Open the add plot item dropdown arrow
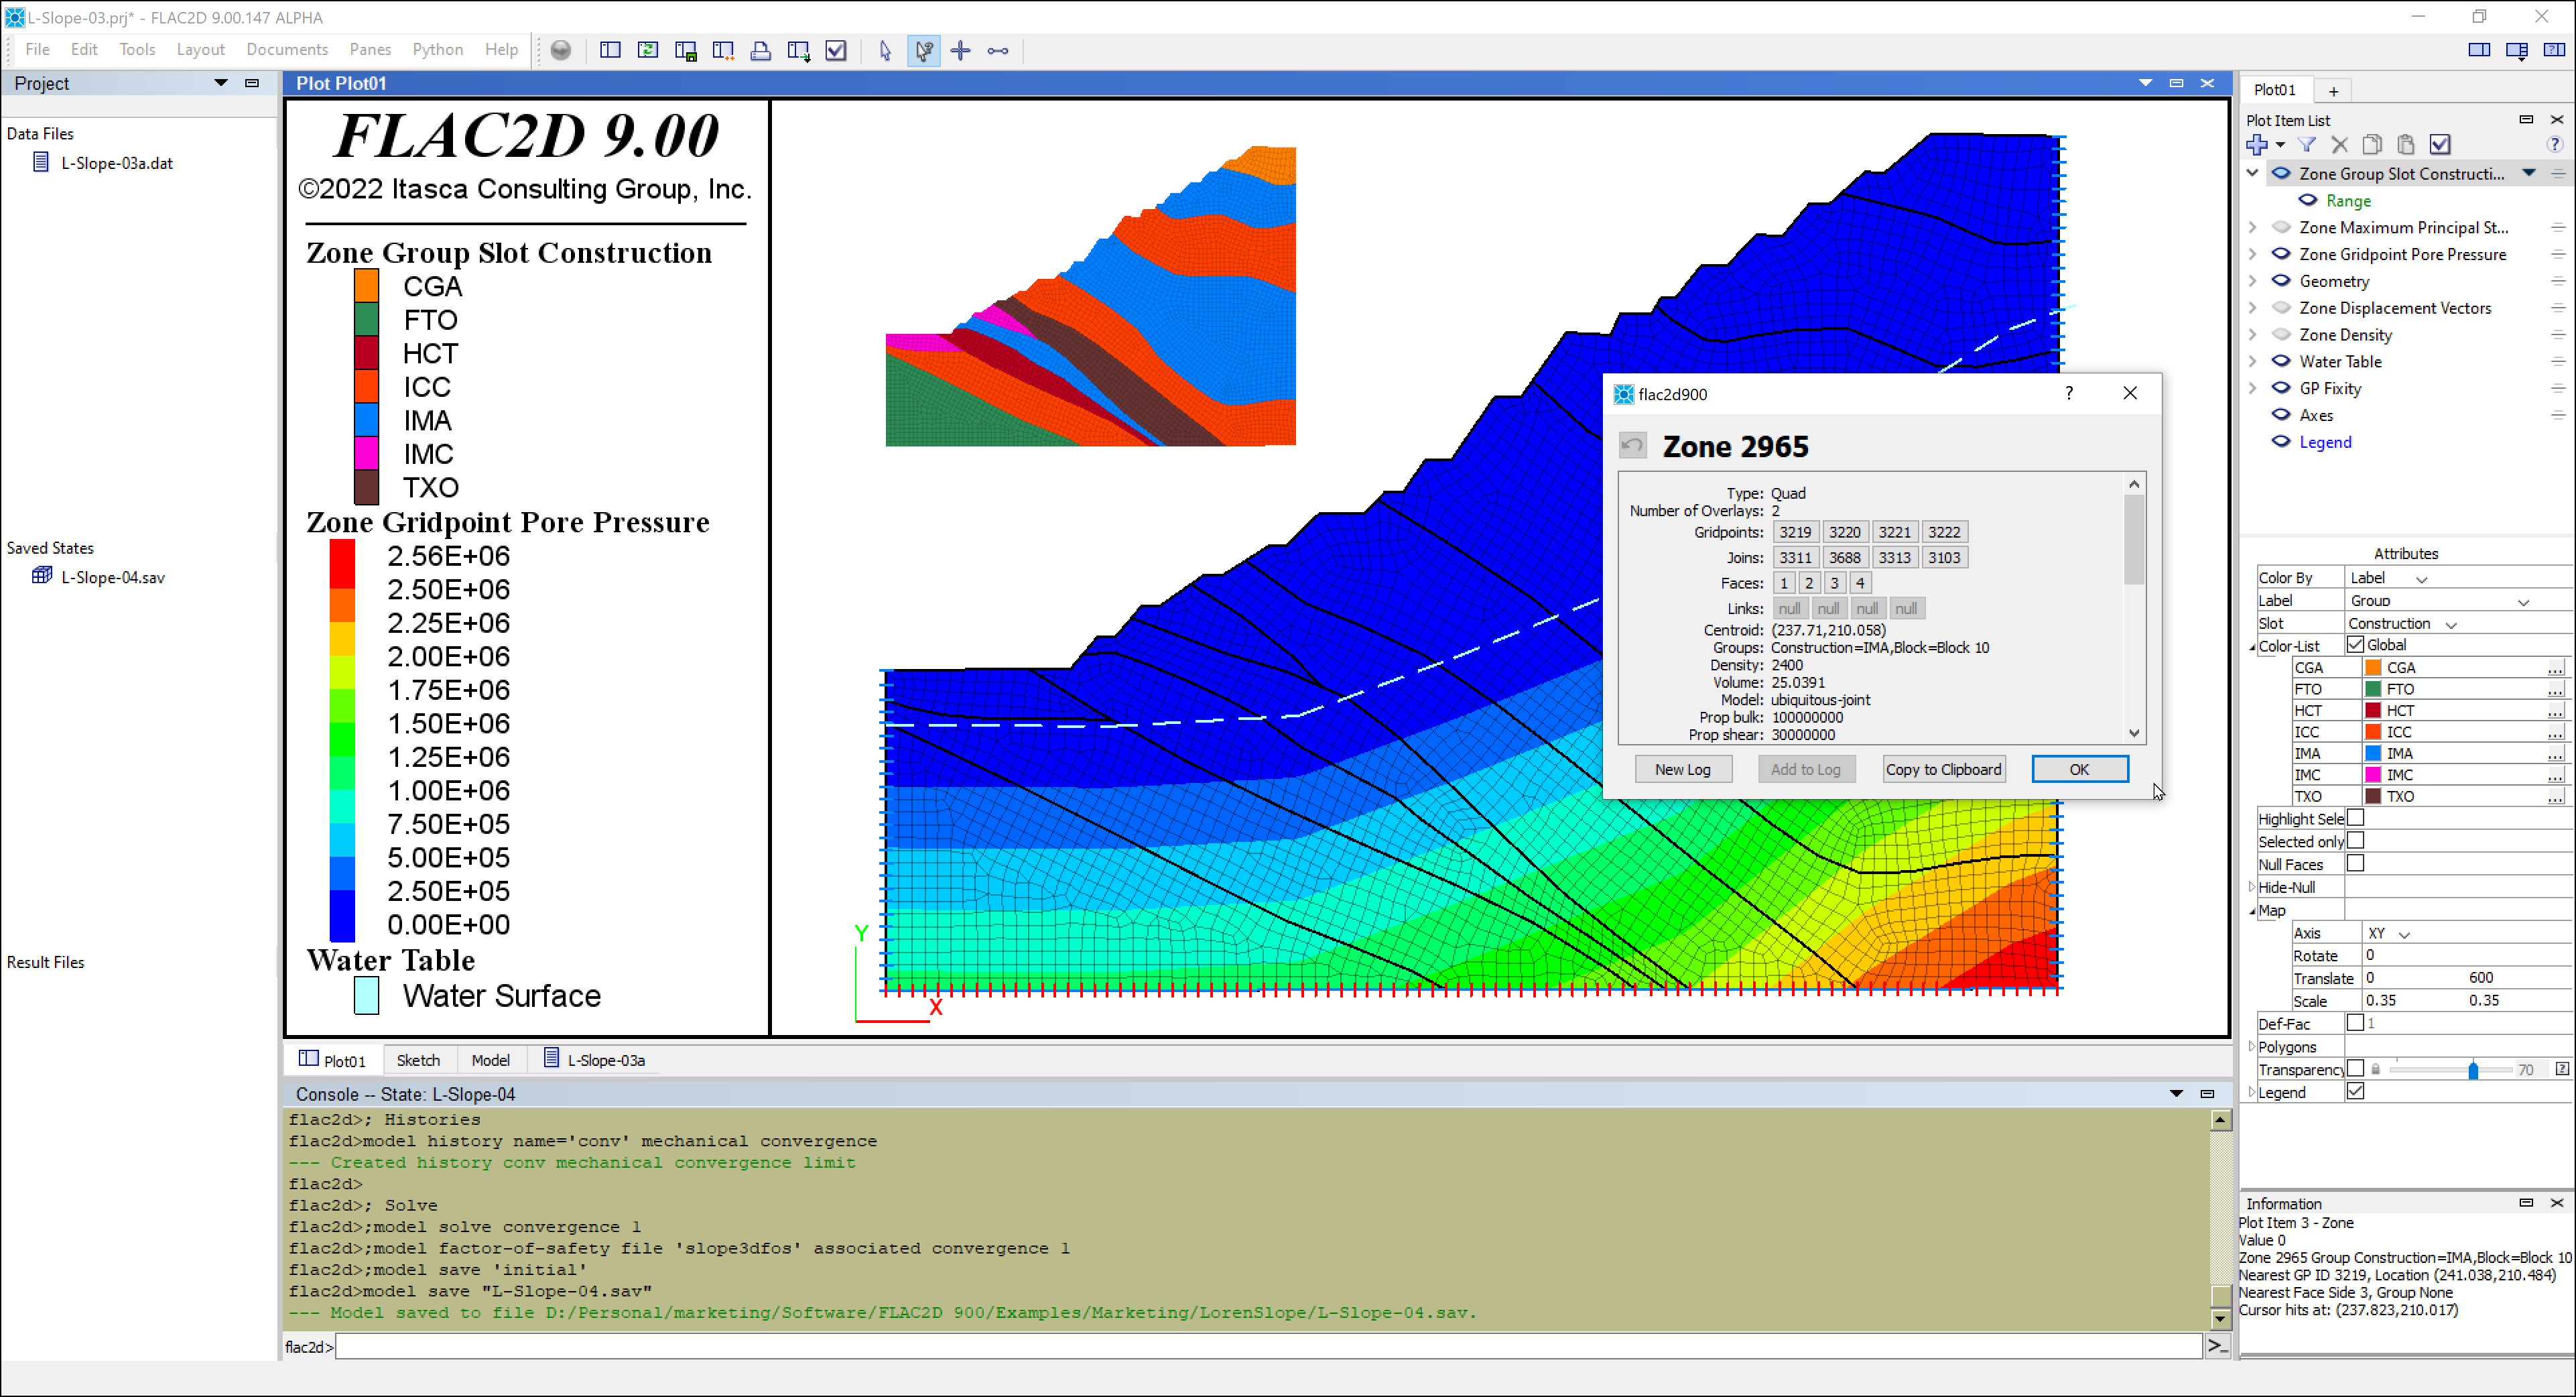 tap(2281, 146)
